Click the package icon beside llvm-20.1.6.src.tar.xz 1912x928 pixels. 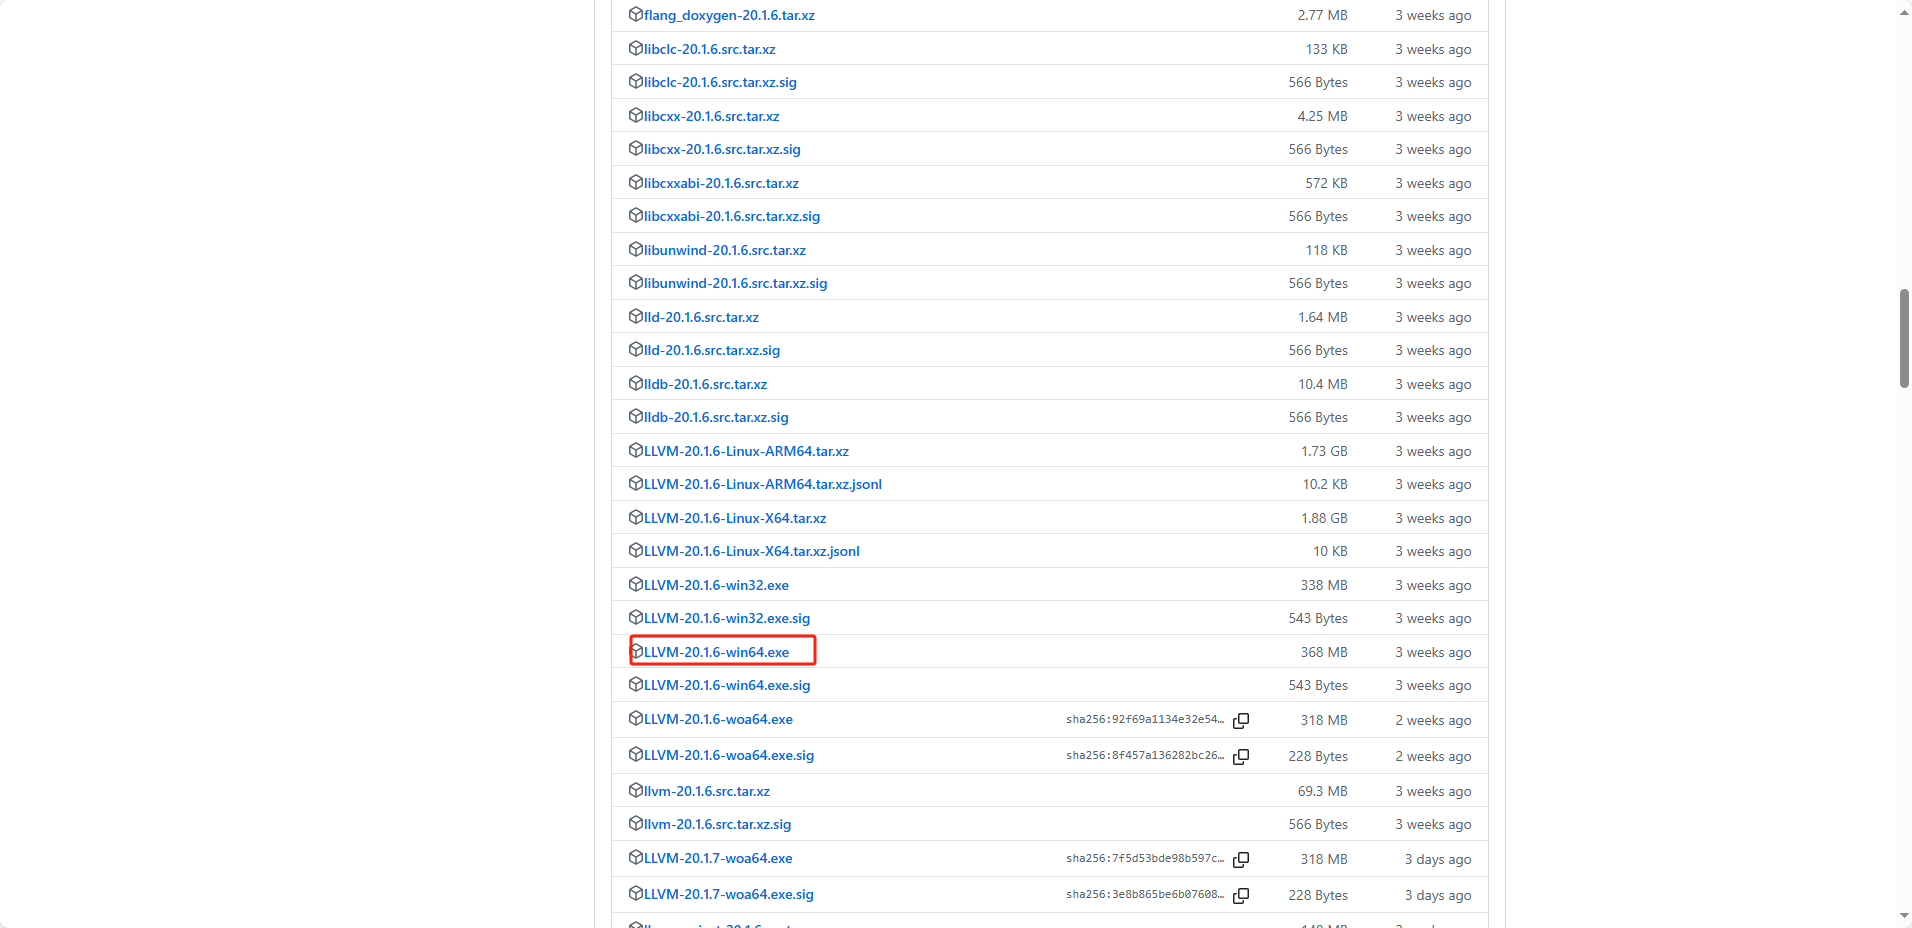click(x=635, y=790)
